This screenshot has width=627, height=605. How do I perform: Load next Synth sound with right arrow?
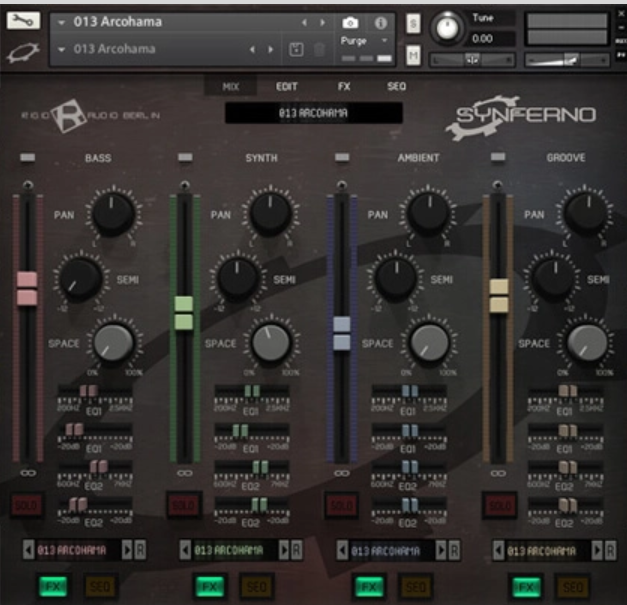pyautogui.click(x=284, y=550)
